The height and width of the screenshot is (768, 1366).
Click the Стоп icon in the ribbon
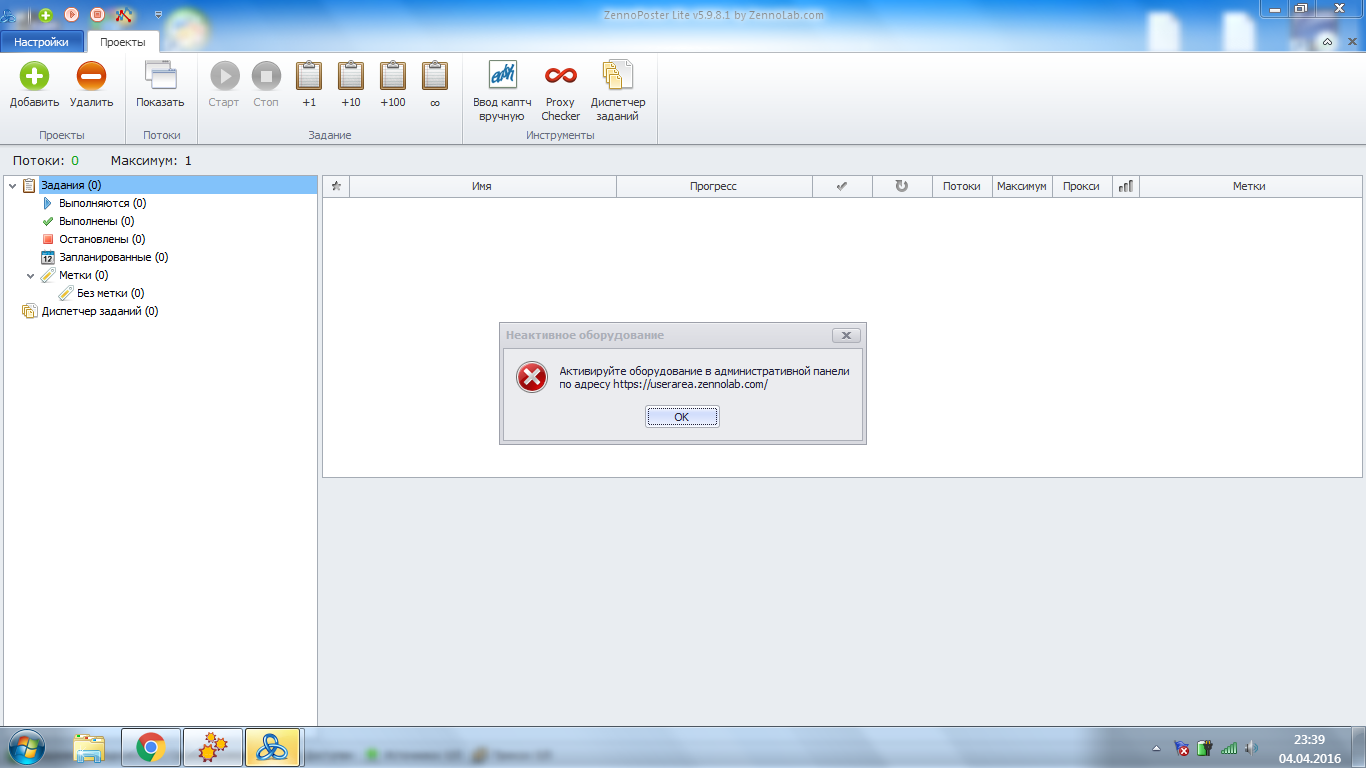pyautogui.click(x=266, y=76)
